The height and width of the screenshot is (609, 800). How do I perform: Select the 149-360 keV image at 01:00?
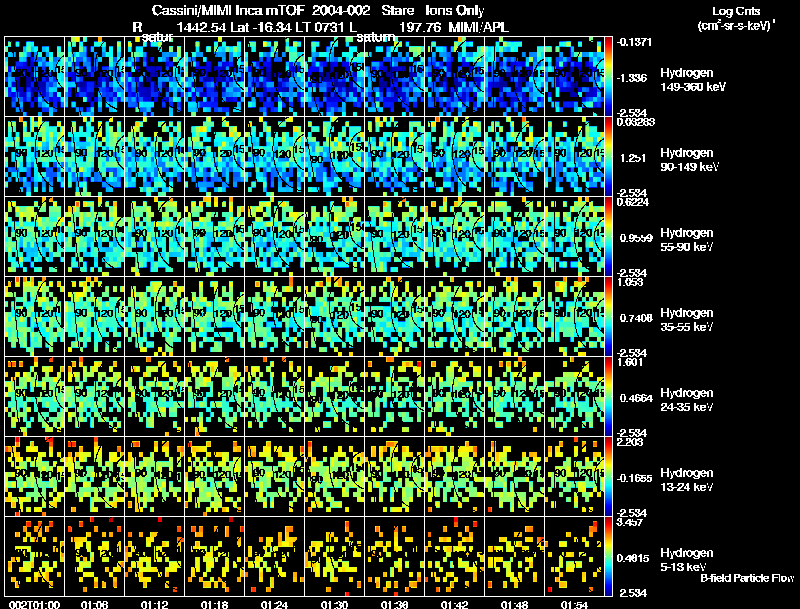[x=35, y=77]
